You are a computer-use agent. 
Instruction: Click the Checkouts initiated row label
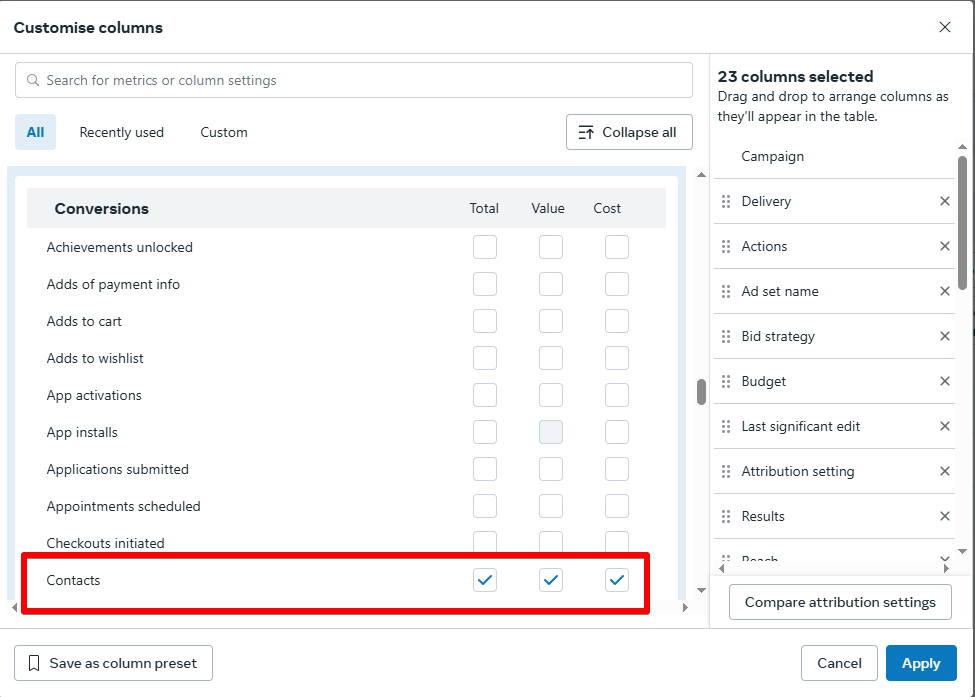[106, 543]
